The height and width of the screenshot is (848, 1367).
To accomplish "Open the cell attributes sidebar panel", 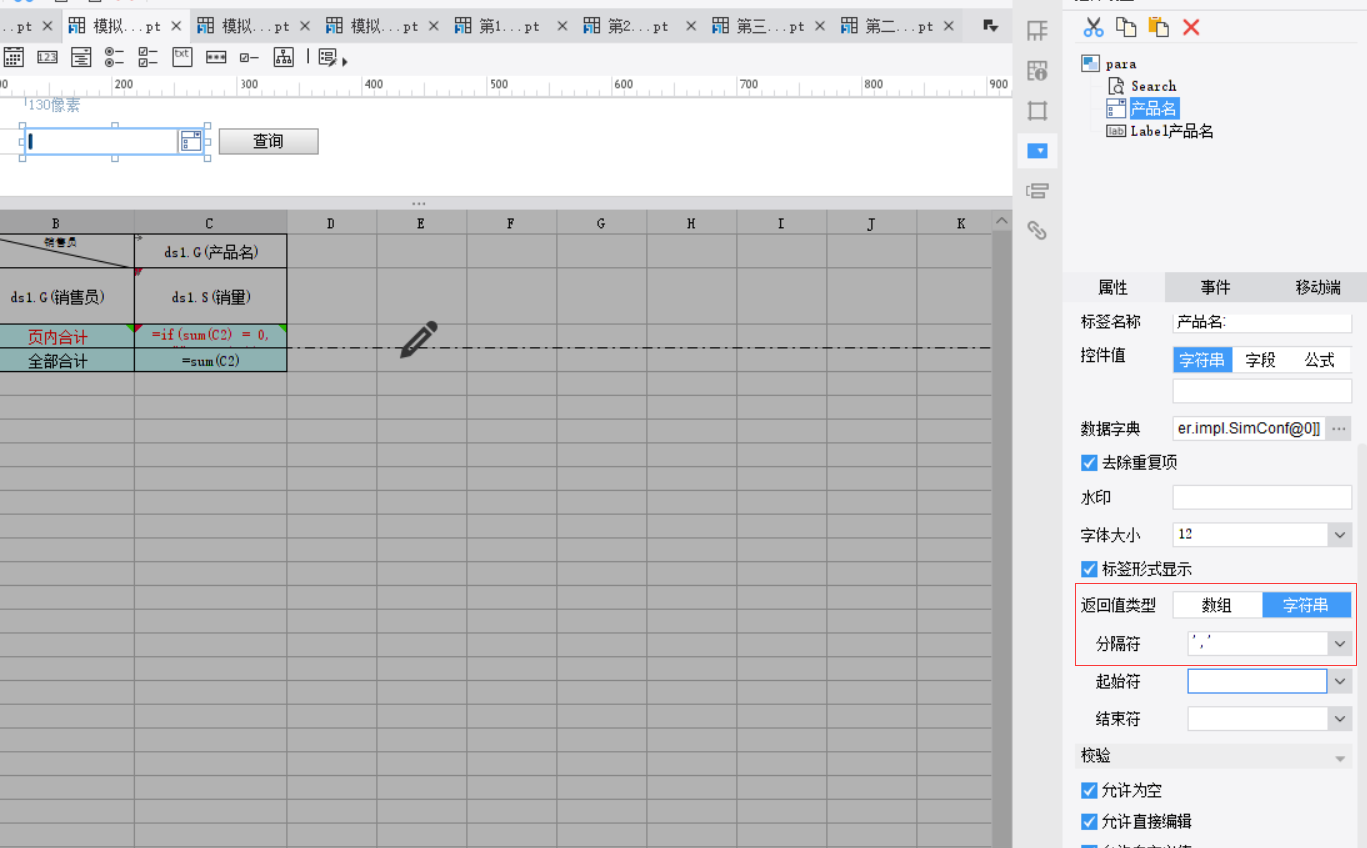I will [1037, 71].
